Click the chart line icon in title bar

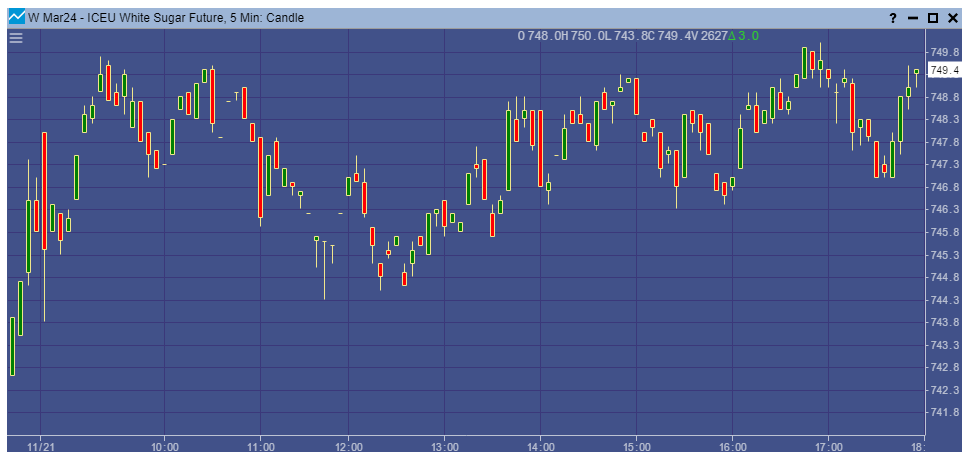(x=17, y=17)
